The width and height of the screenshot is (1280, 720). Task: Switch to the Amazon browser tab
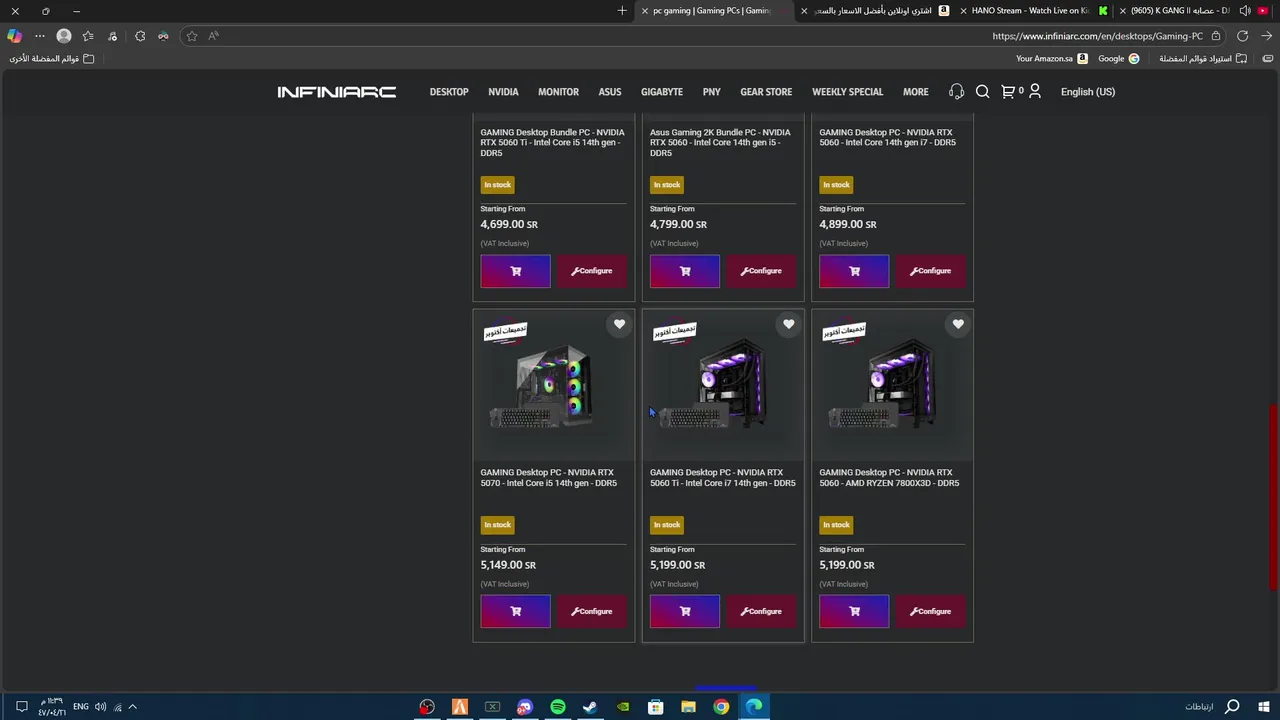[x=875, y=11]
